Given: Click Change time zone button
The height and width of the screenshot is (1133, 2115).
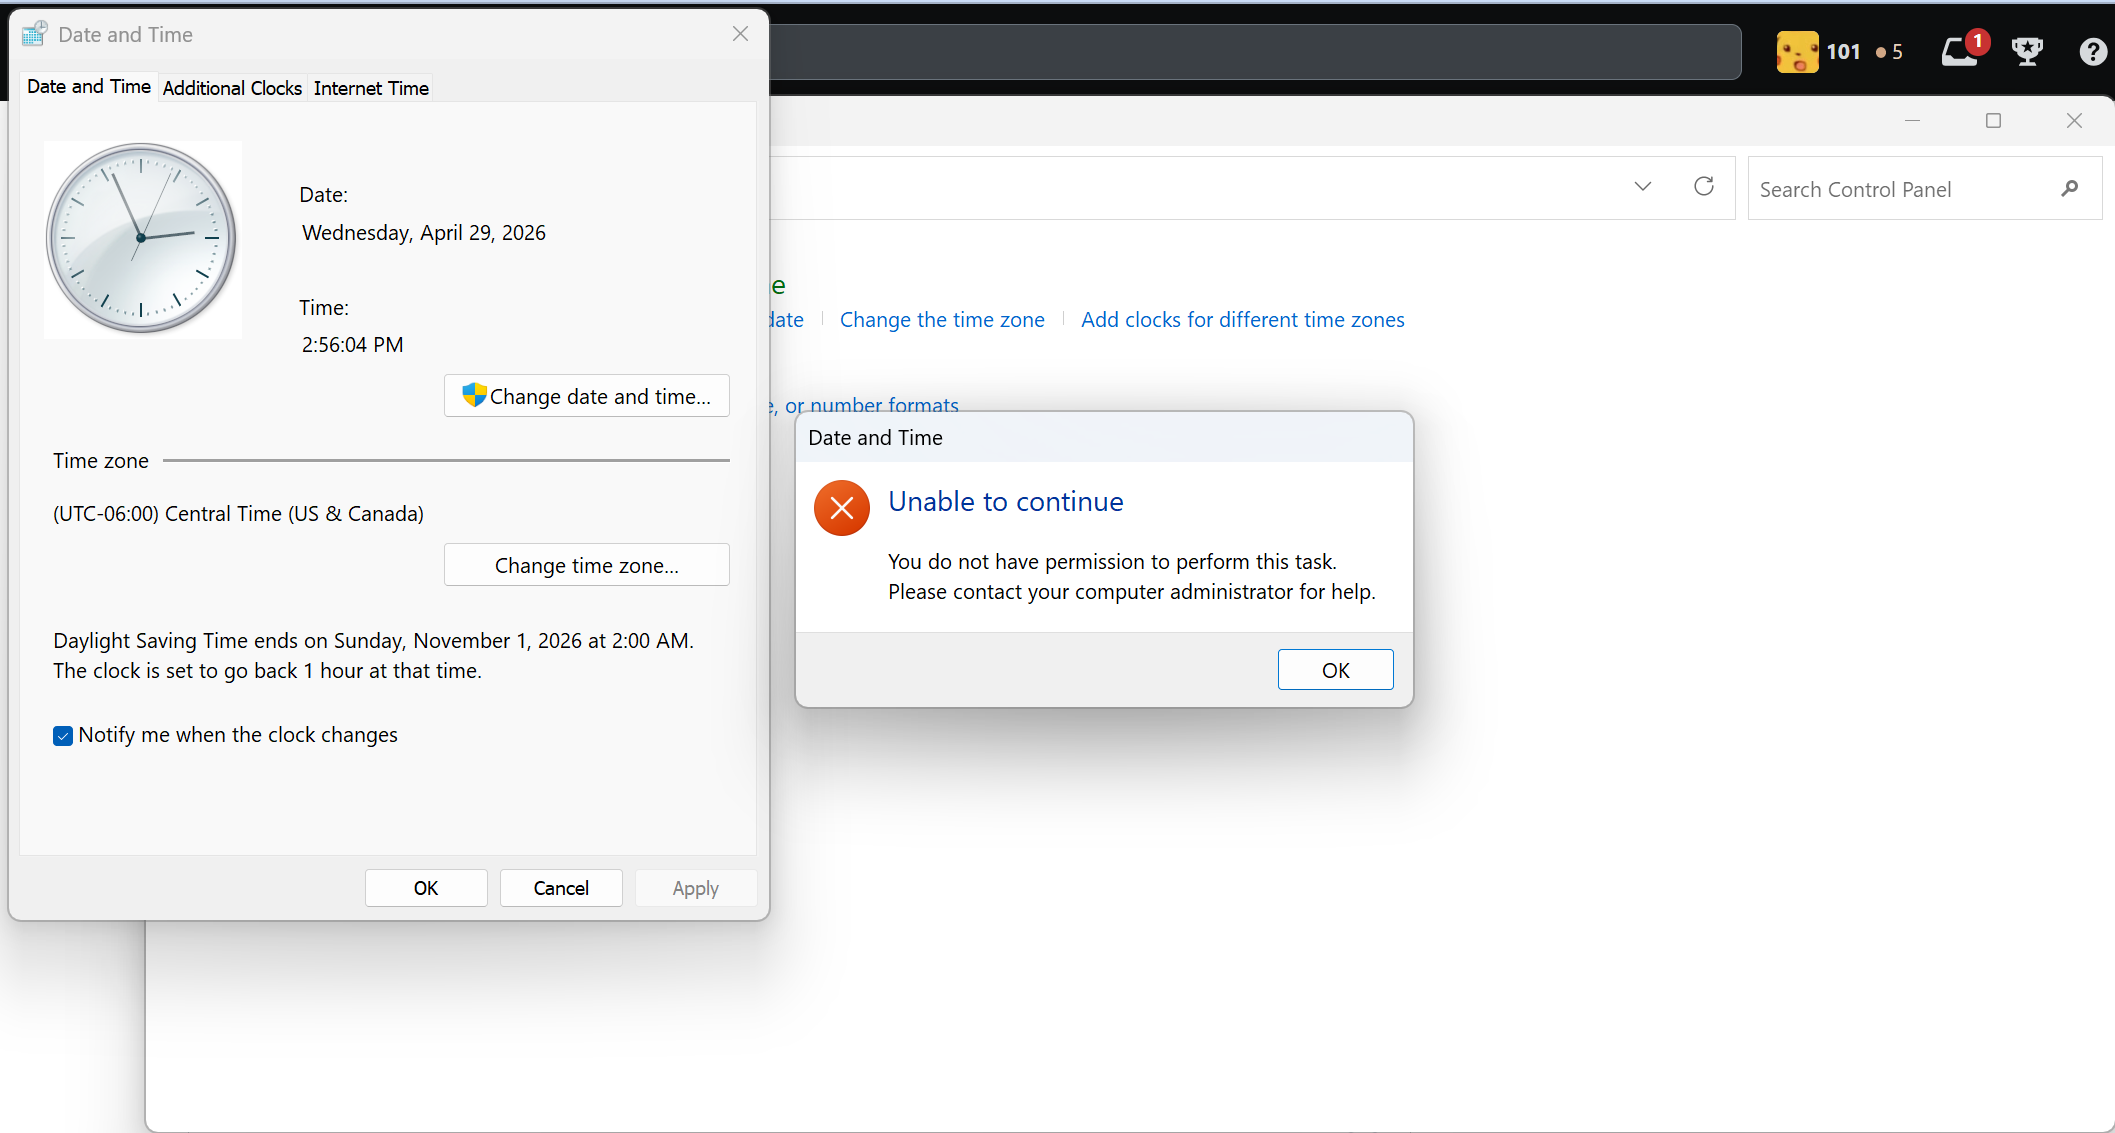Looking at the screenshot, I should [x=587, y=565].
